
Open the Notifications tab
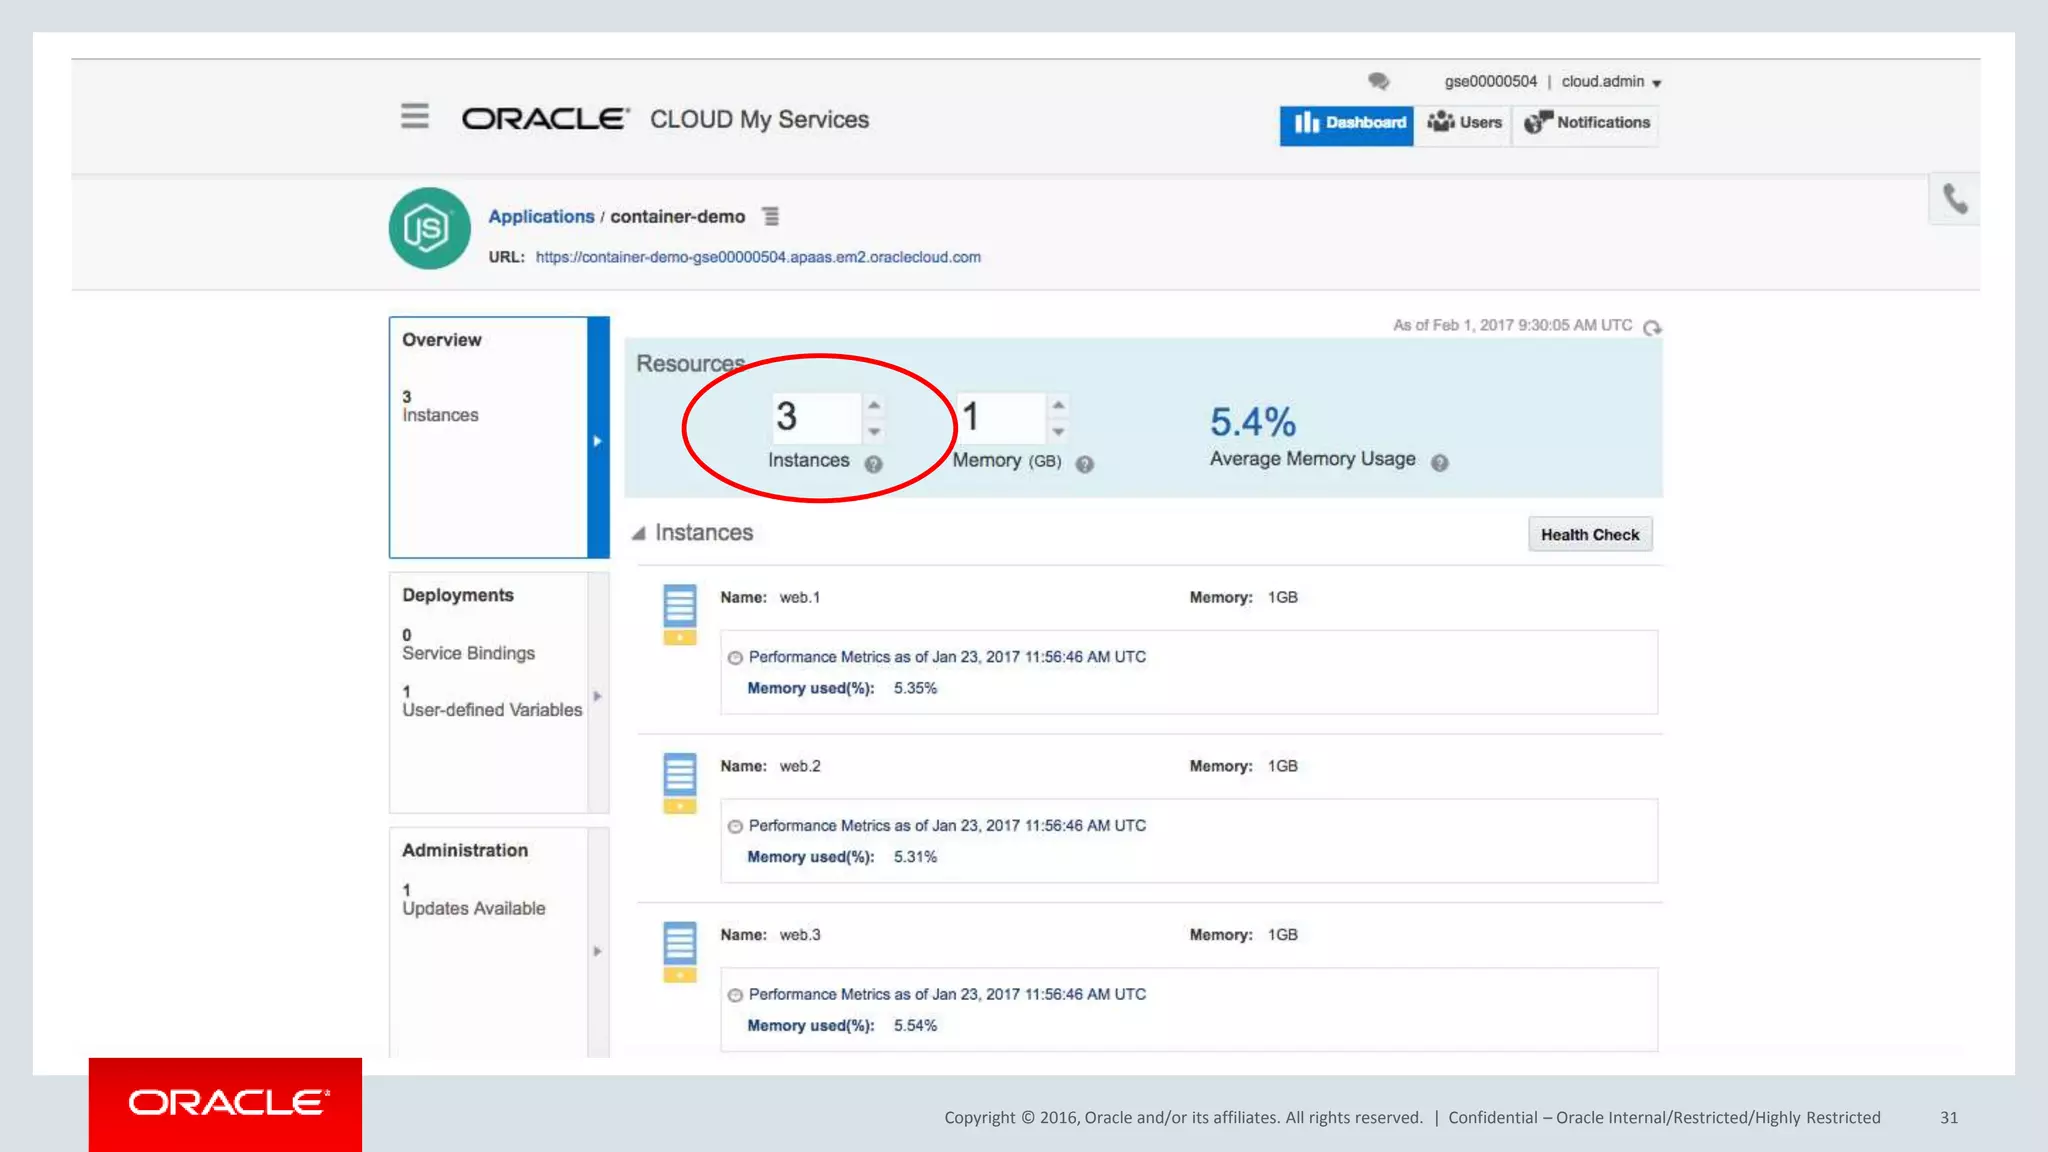pyautogui.click(x=1587, y=123)
